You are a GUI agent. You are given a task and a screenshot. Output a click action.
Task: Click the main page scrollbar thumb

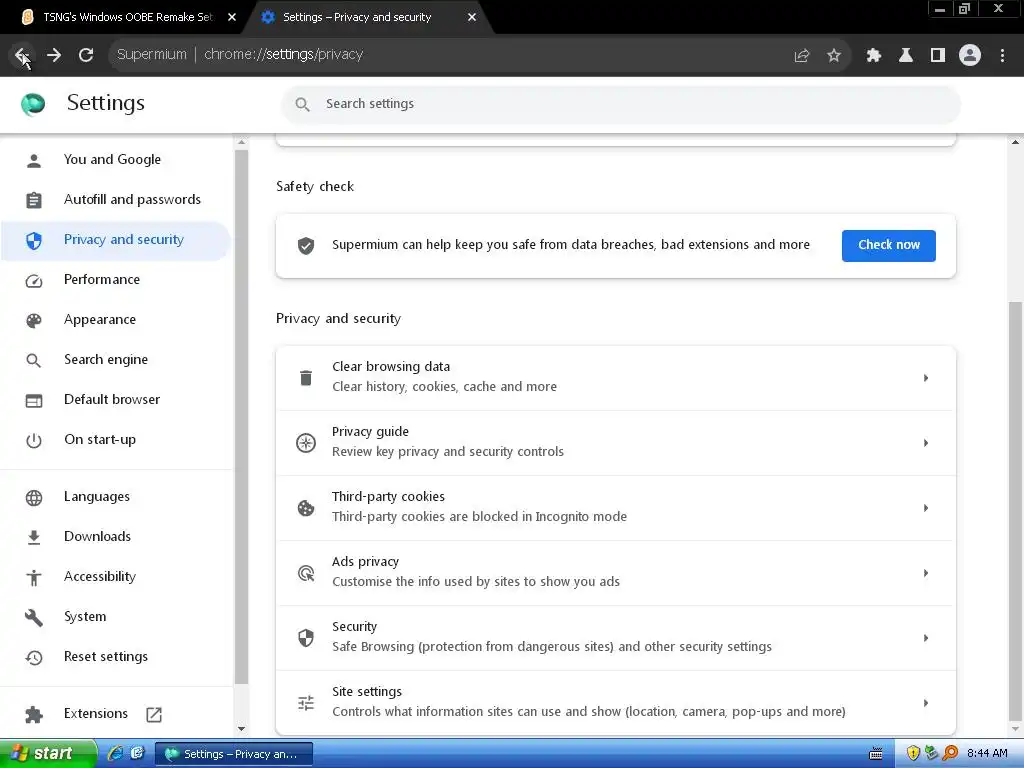pos(1016,509)
